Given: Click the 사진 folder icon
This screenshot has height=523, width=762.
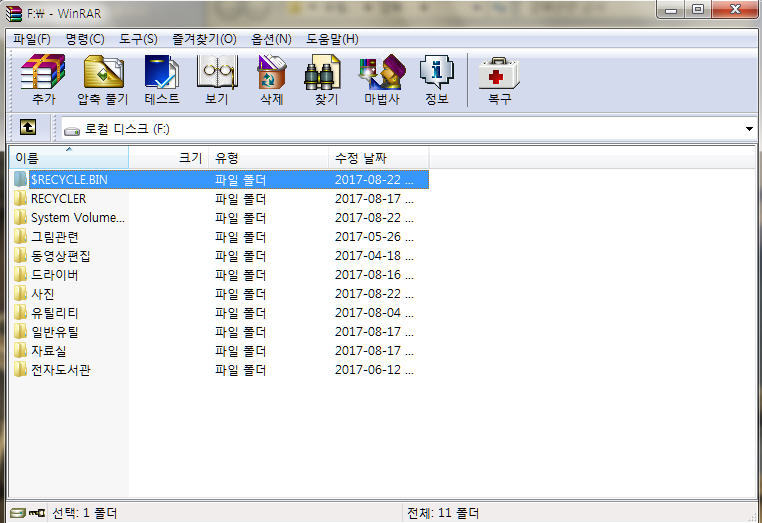Looking at the screenshot, I should (x=20, y=294).
